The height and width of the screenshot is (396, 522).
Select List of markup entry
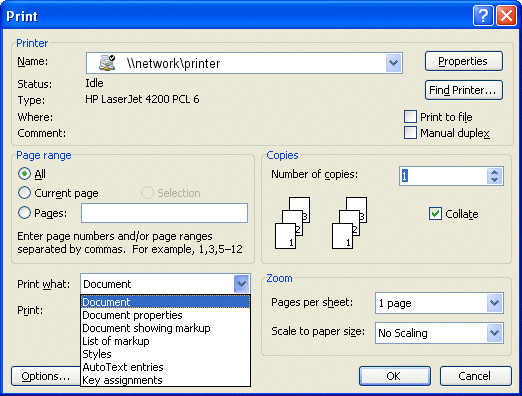(x=165, y=341)
